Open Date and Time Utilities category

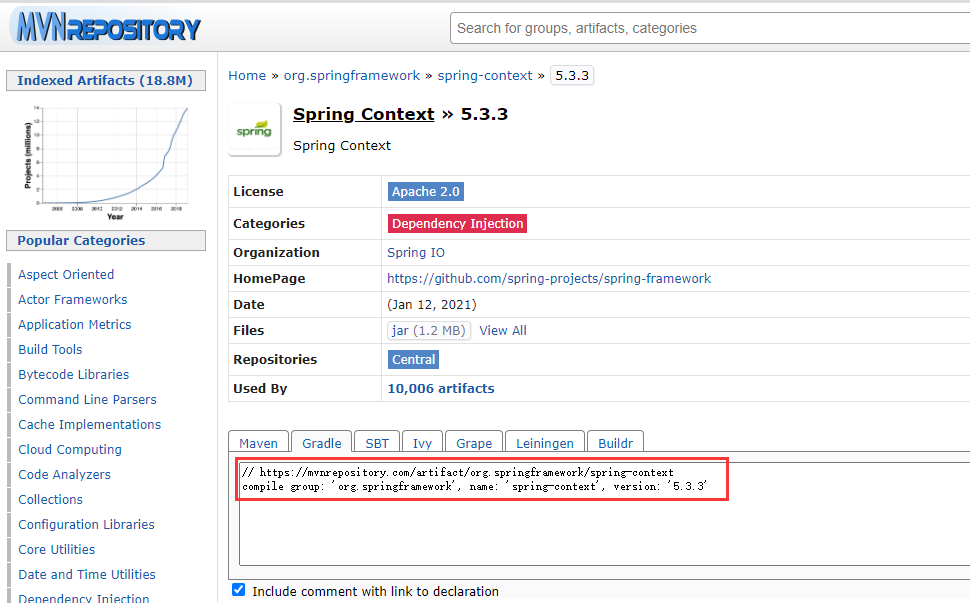pos(87,575)
